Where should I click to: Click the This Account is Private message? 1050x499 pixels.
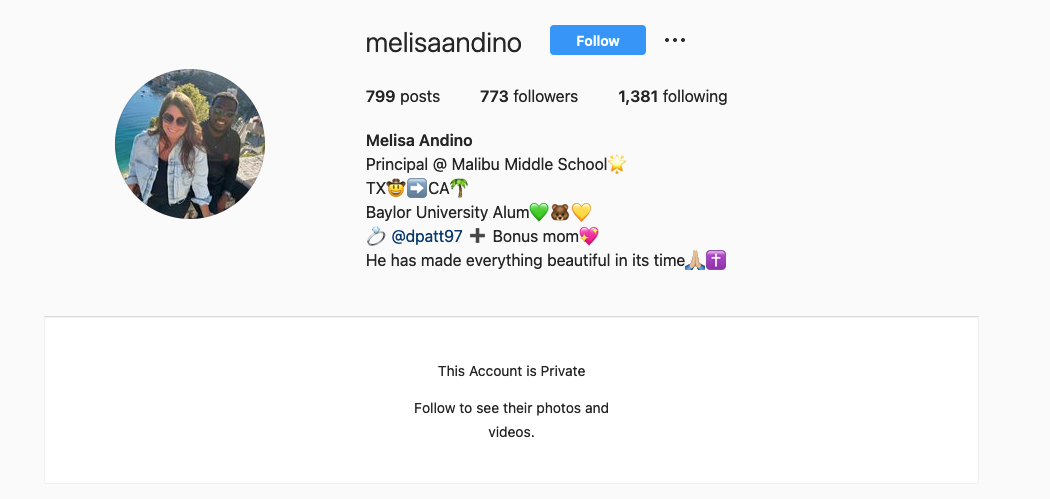click(x=512, y=371)
